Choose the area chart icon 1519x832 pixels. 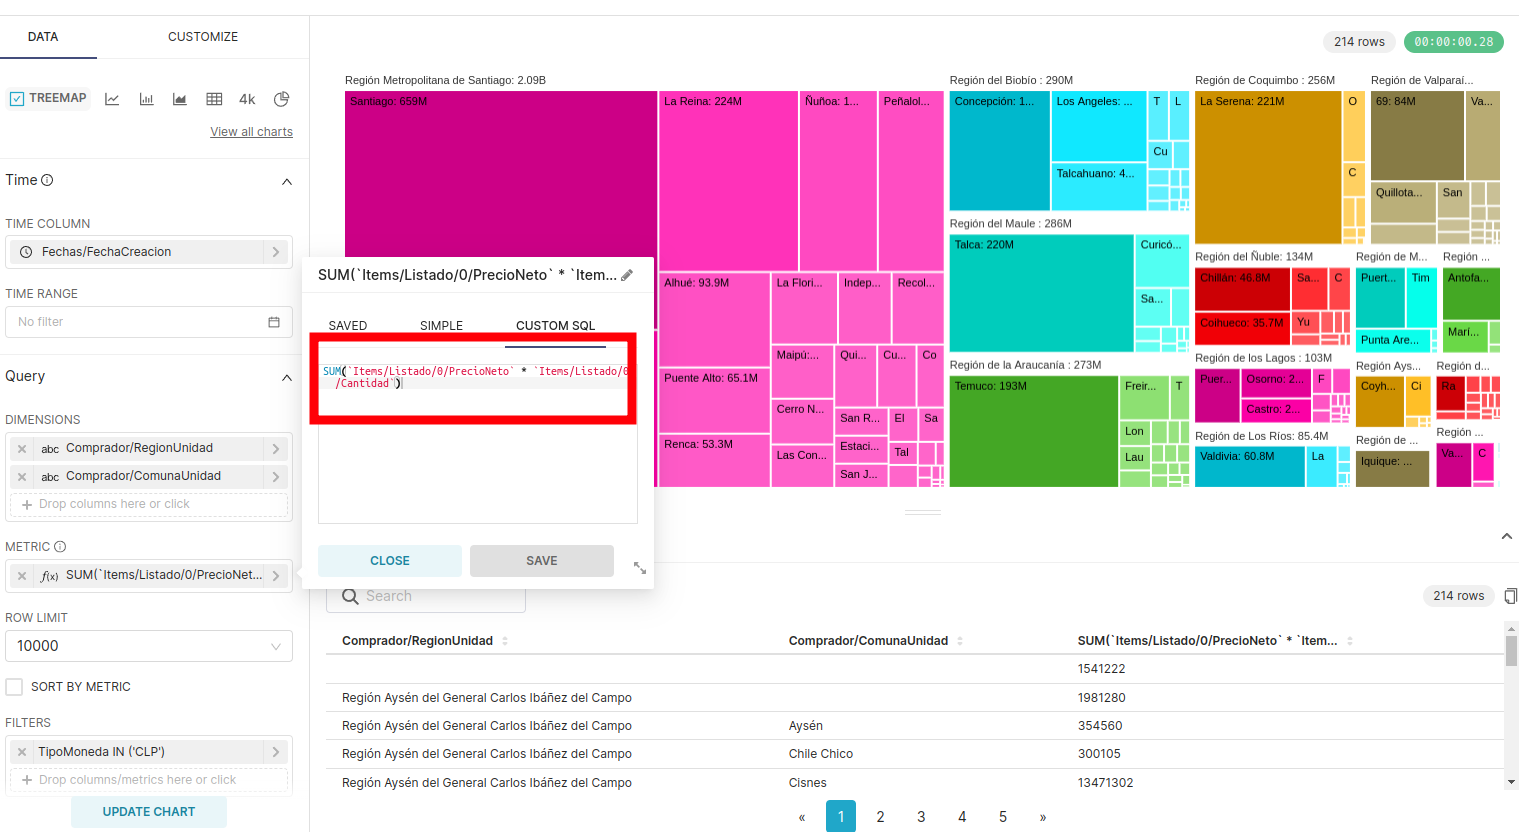coord(180,99)
